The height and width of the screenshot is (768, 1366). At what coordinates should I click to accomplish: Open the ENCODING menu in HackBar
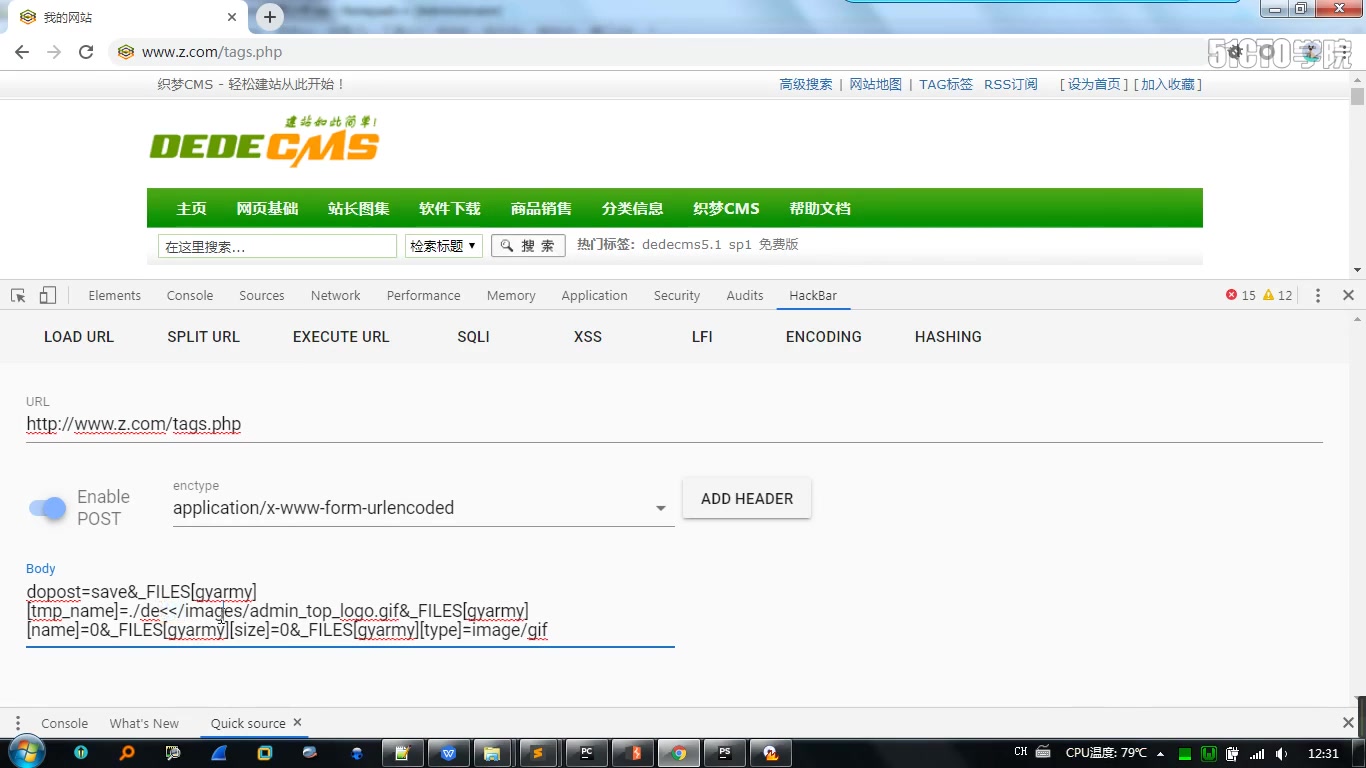coord(824,337)
